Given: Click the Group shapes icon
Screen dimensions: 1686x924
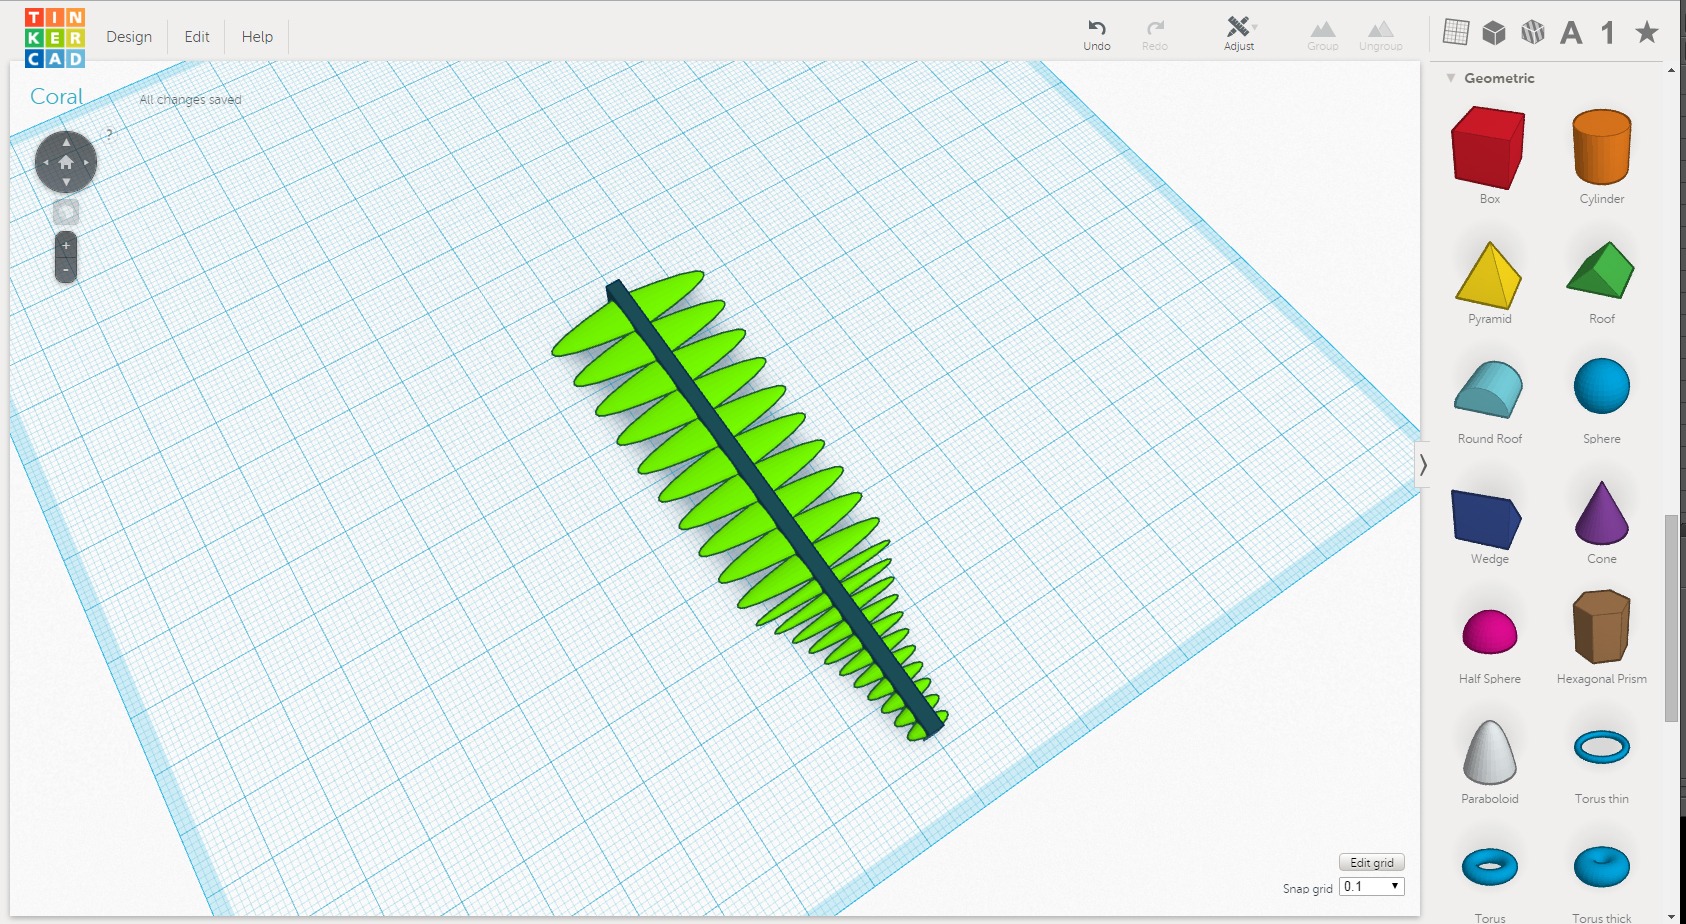Looking at the screenshot, I should pos(1322,35).
